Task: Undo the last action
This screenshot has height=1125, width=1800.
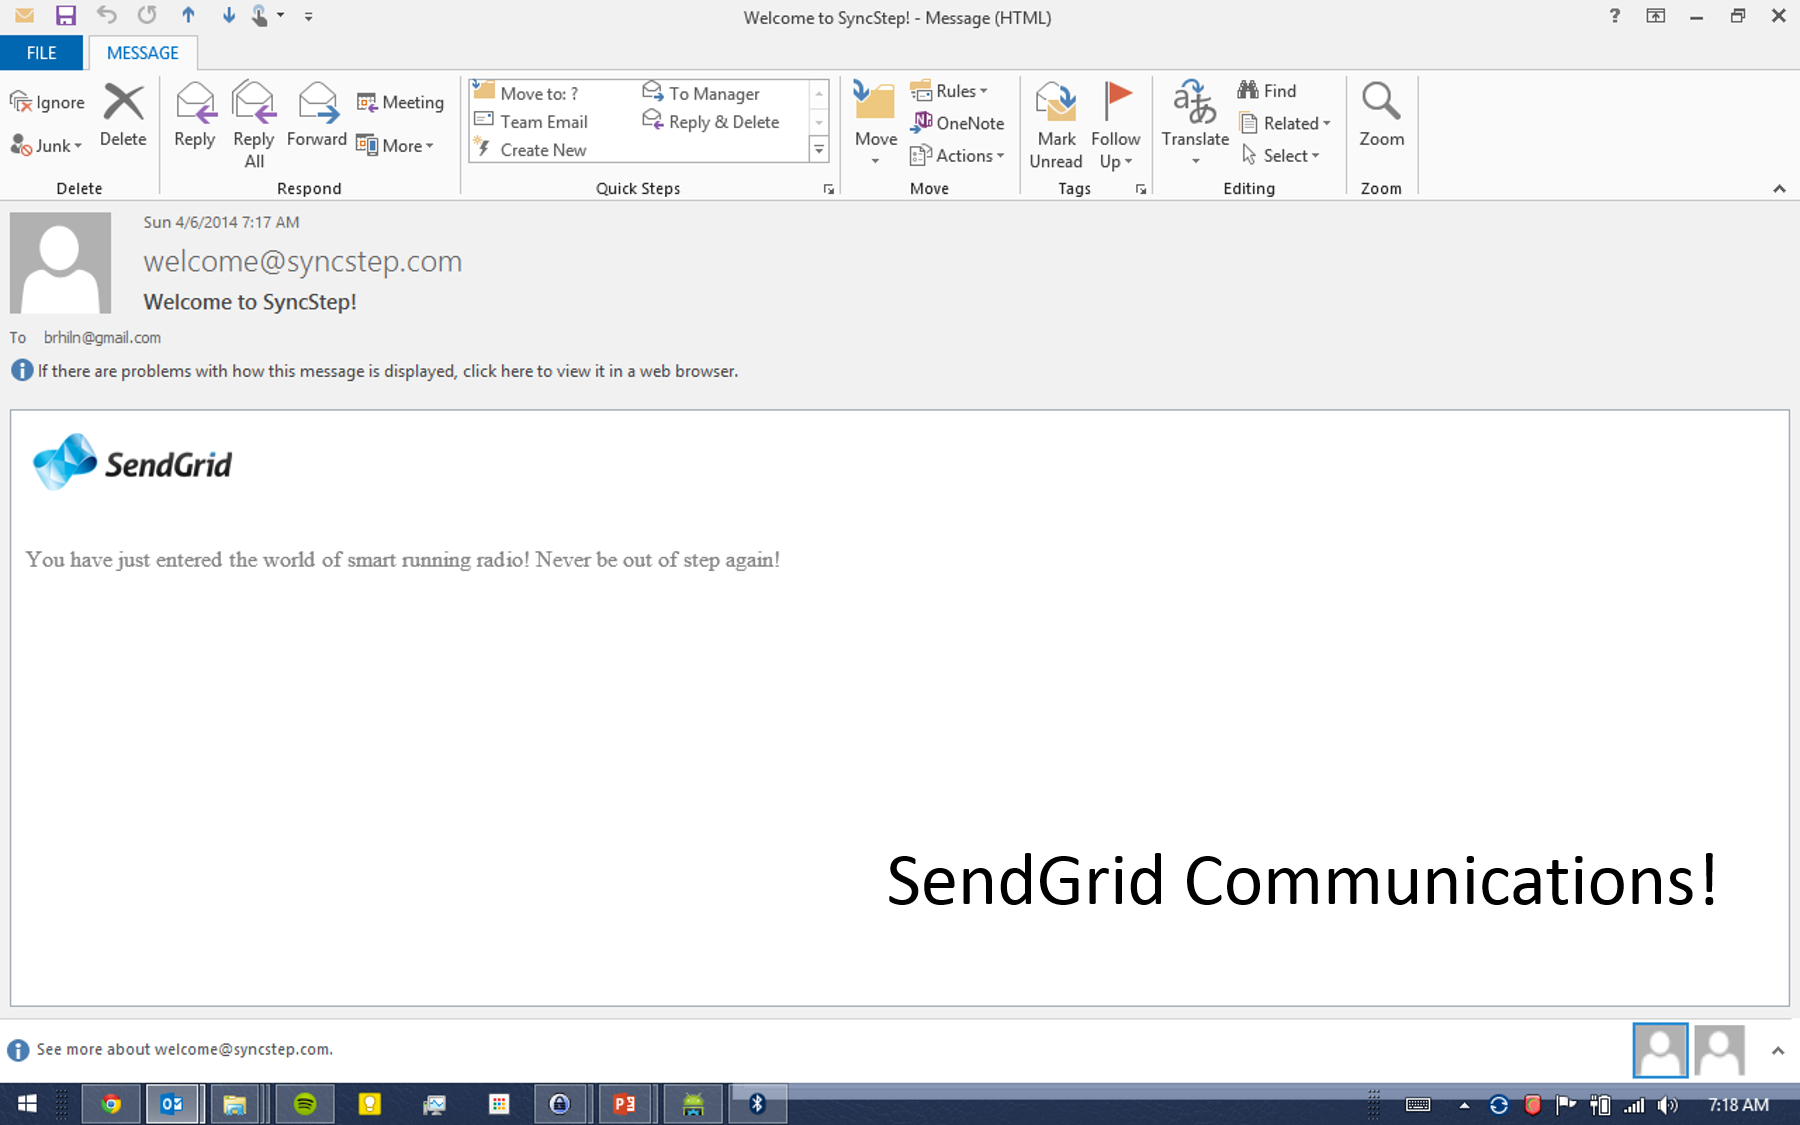Action: tap(107, 16)
